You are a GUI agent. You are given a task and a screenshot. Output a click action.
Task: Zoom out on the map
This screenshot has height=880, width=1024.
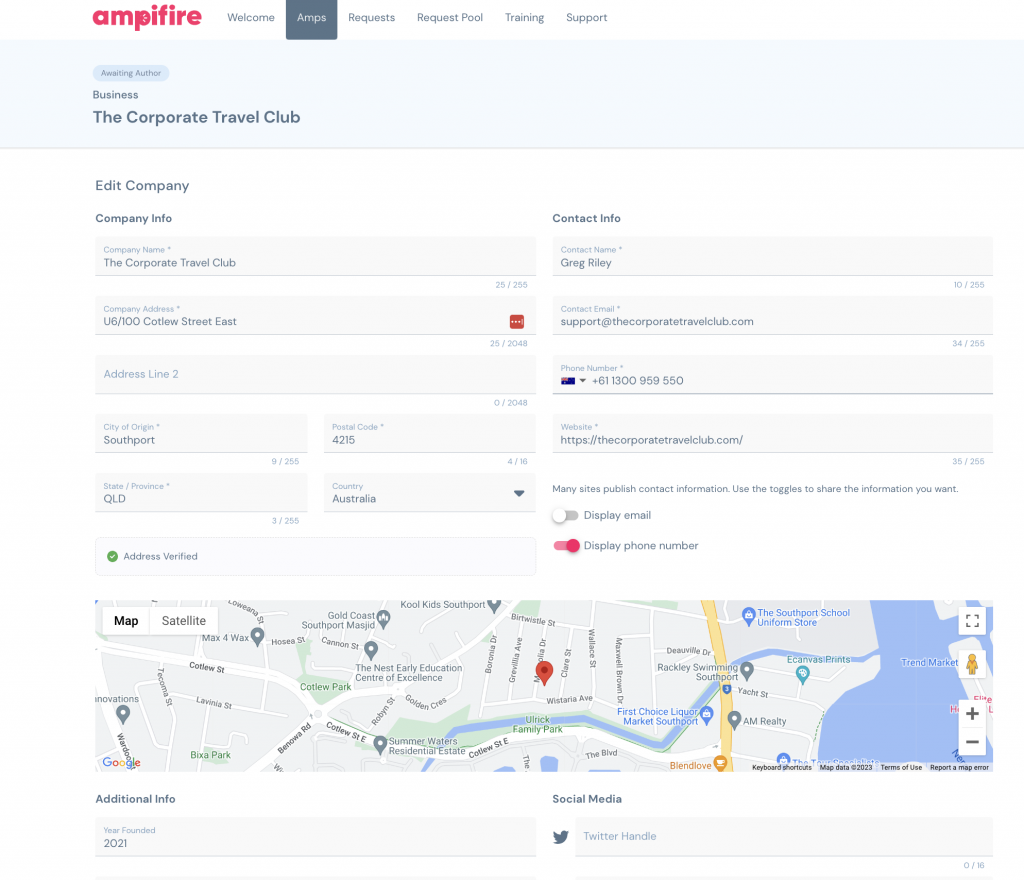[x=972, y=742]
